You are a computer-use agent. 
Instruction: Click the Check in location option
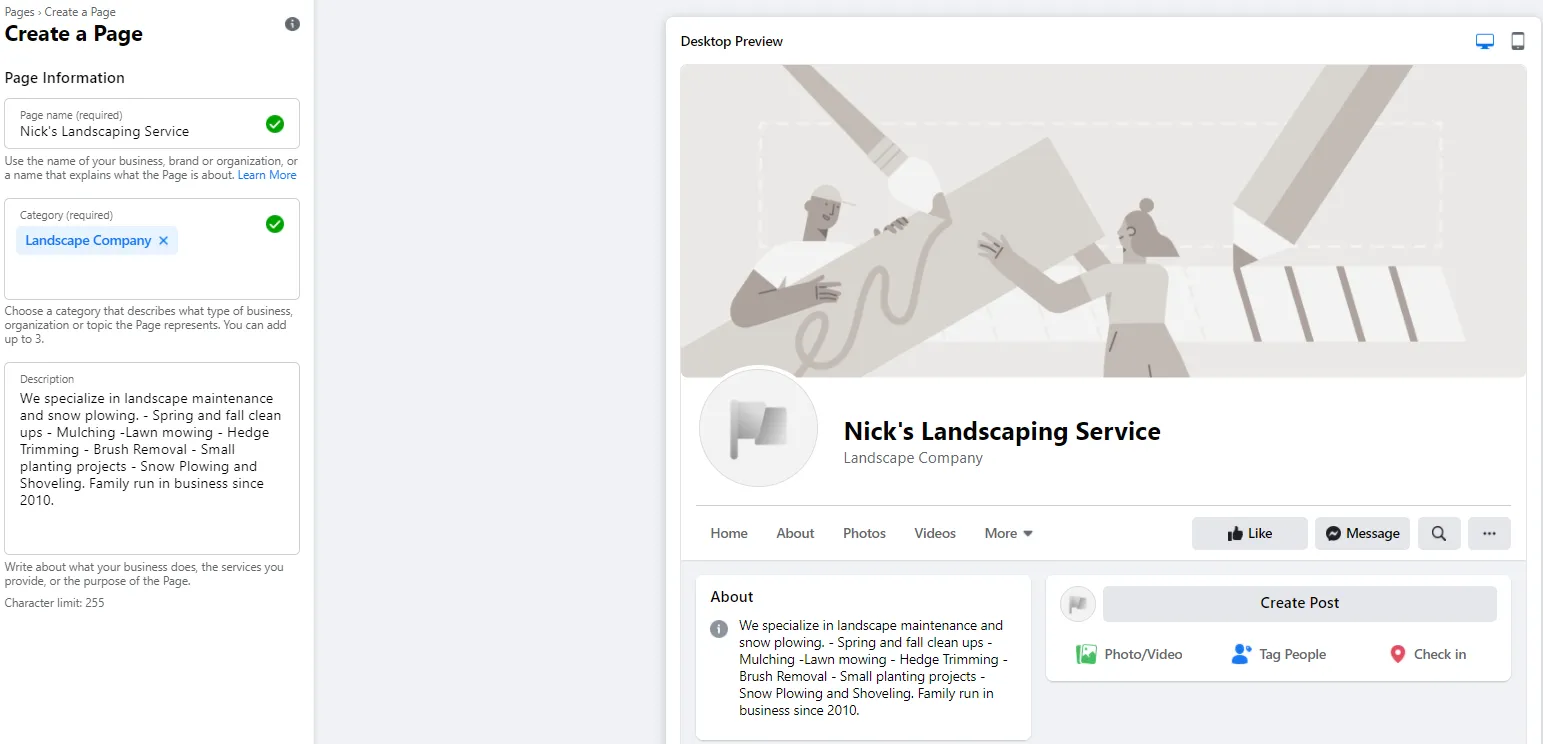(1428, 654)
